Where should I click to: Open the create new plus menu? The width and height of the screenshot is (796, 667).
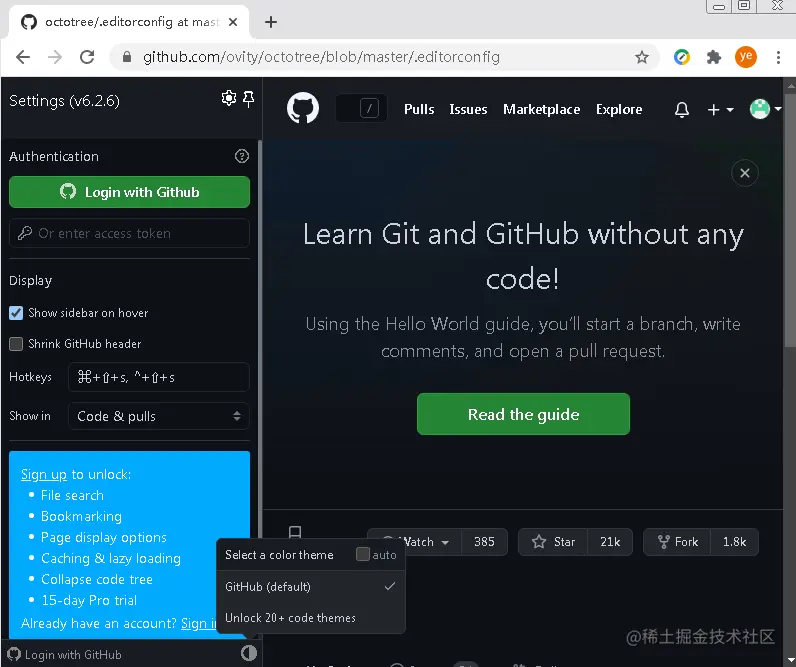click(x=720, y=109)
